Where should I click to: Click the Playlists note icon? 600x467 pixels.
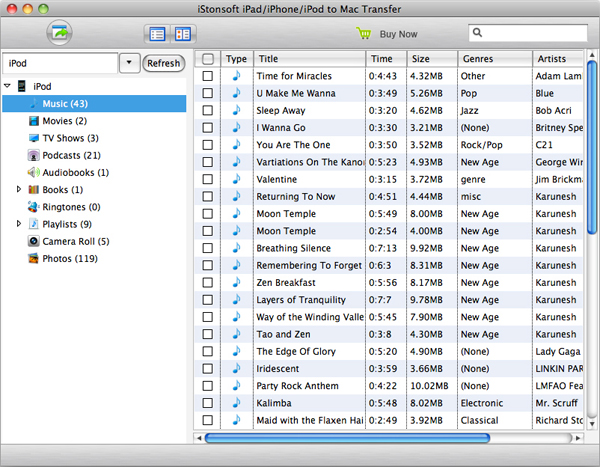click(x=34, y=224)
